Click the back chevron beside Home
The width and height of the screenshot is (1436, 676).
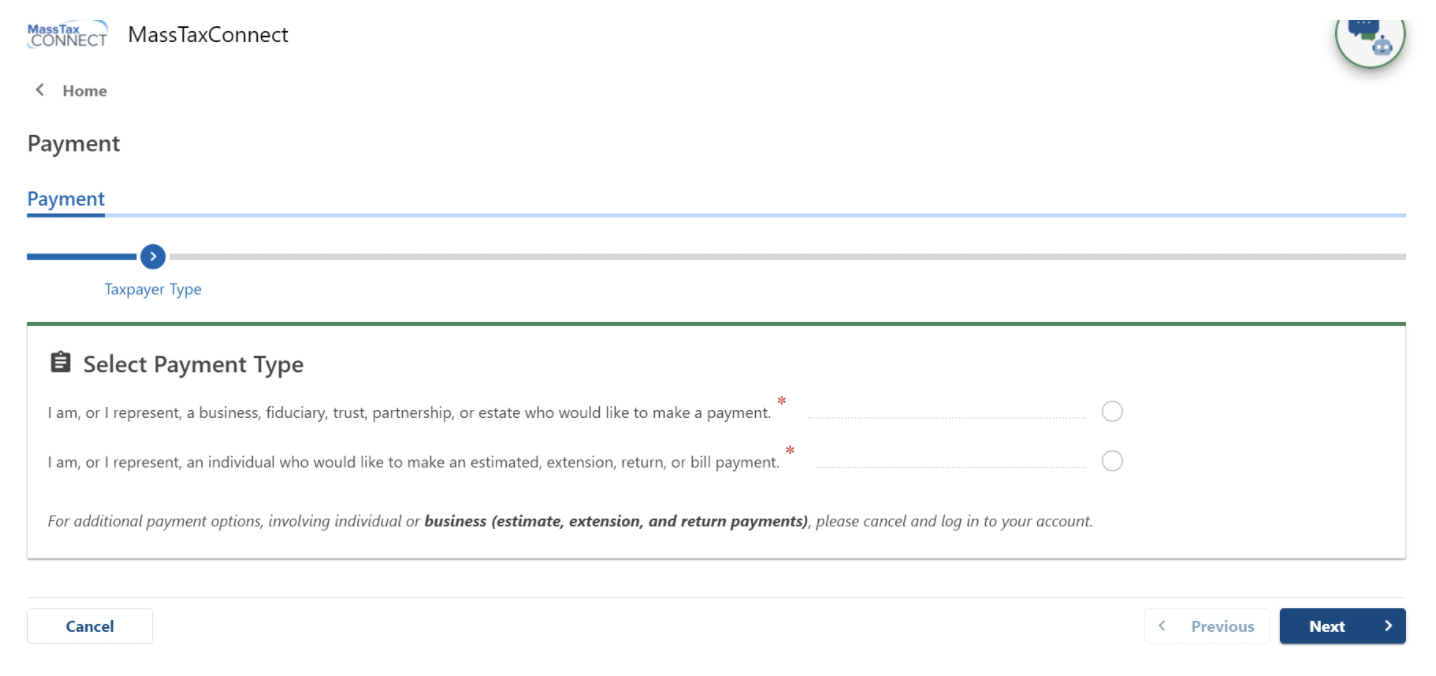(x=40, y=90)
